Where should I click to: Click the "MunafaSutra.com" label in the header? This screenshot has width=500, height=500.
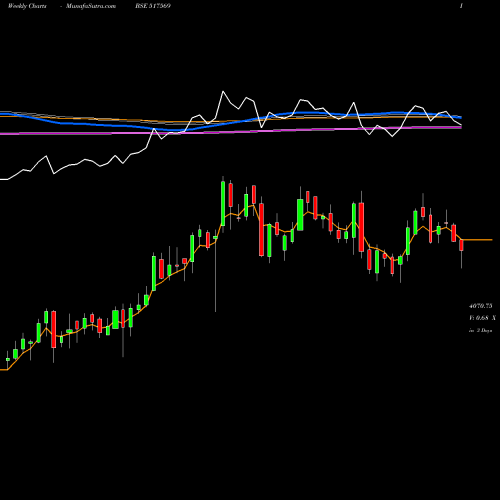coord(91,6)
